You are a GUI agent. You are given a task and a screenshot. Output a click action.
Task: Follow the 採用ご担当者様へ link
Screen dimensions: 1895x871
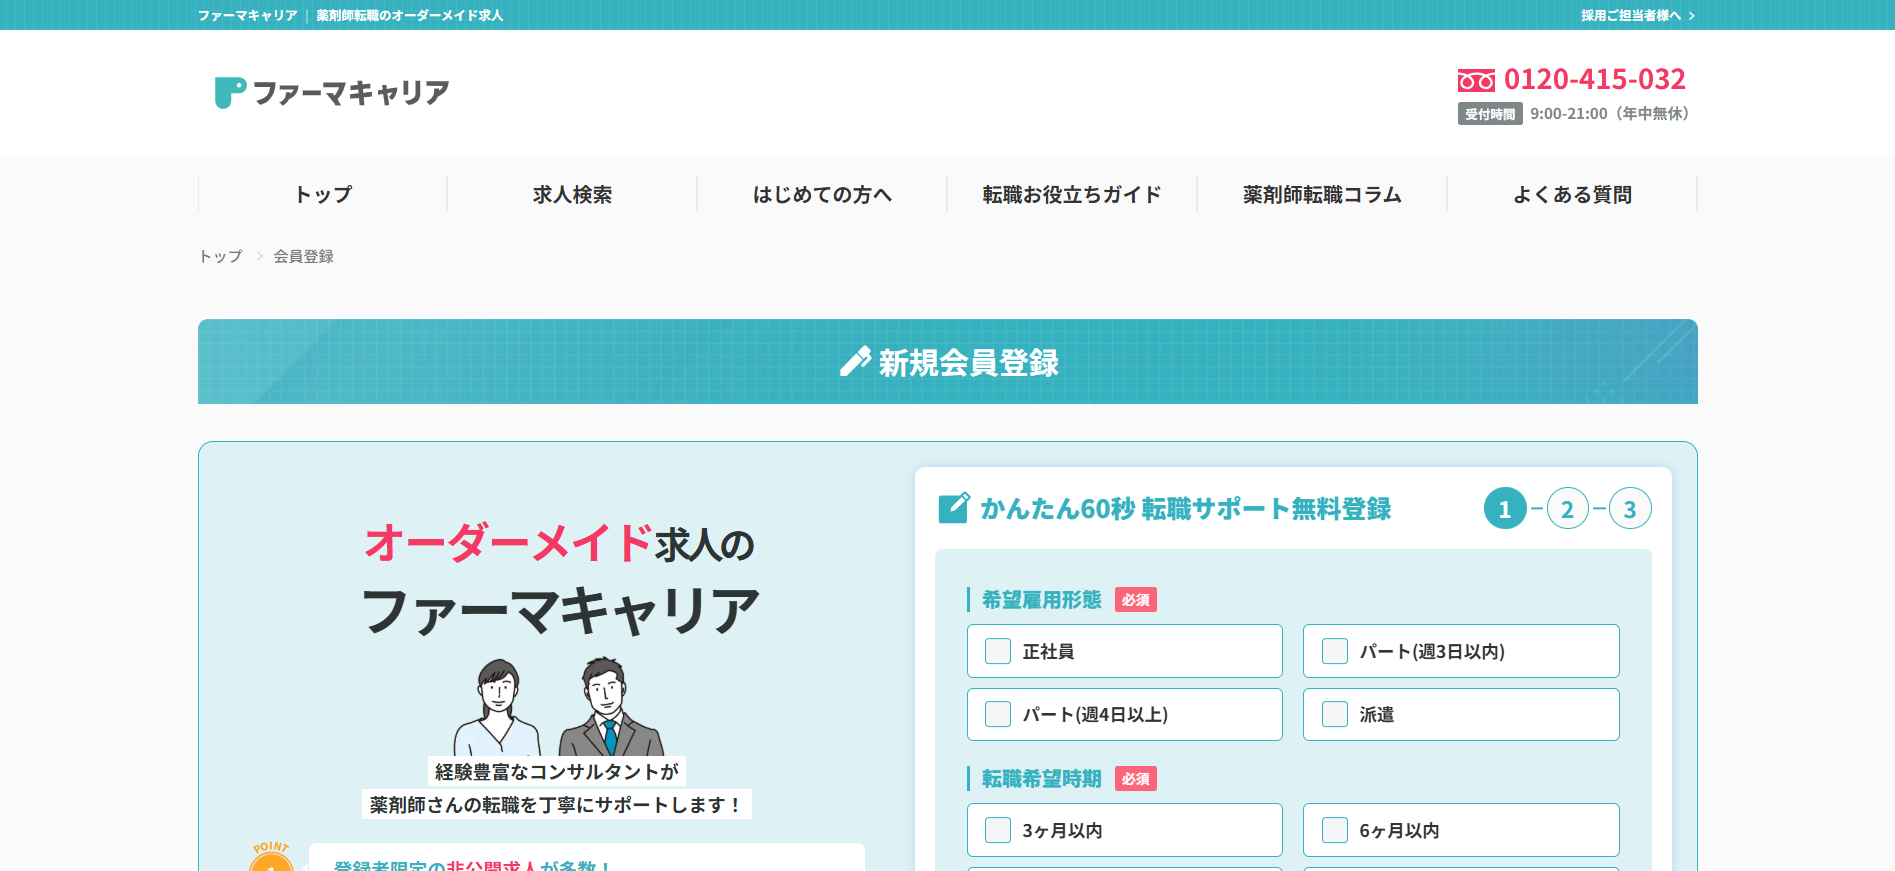pos(1638,15)
